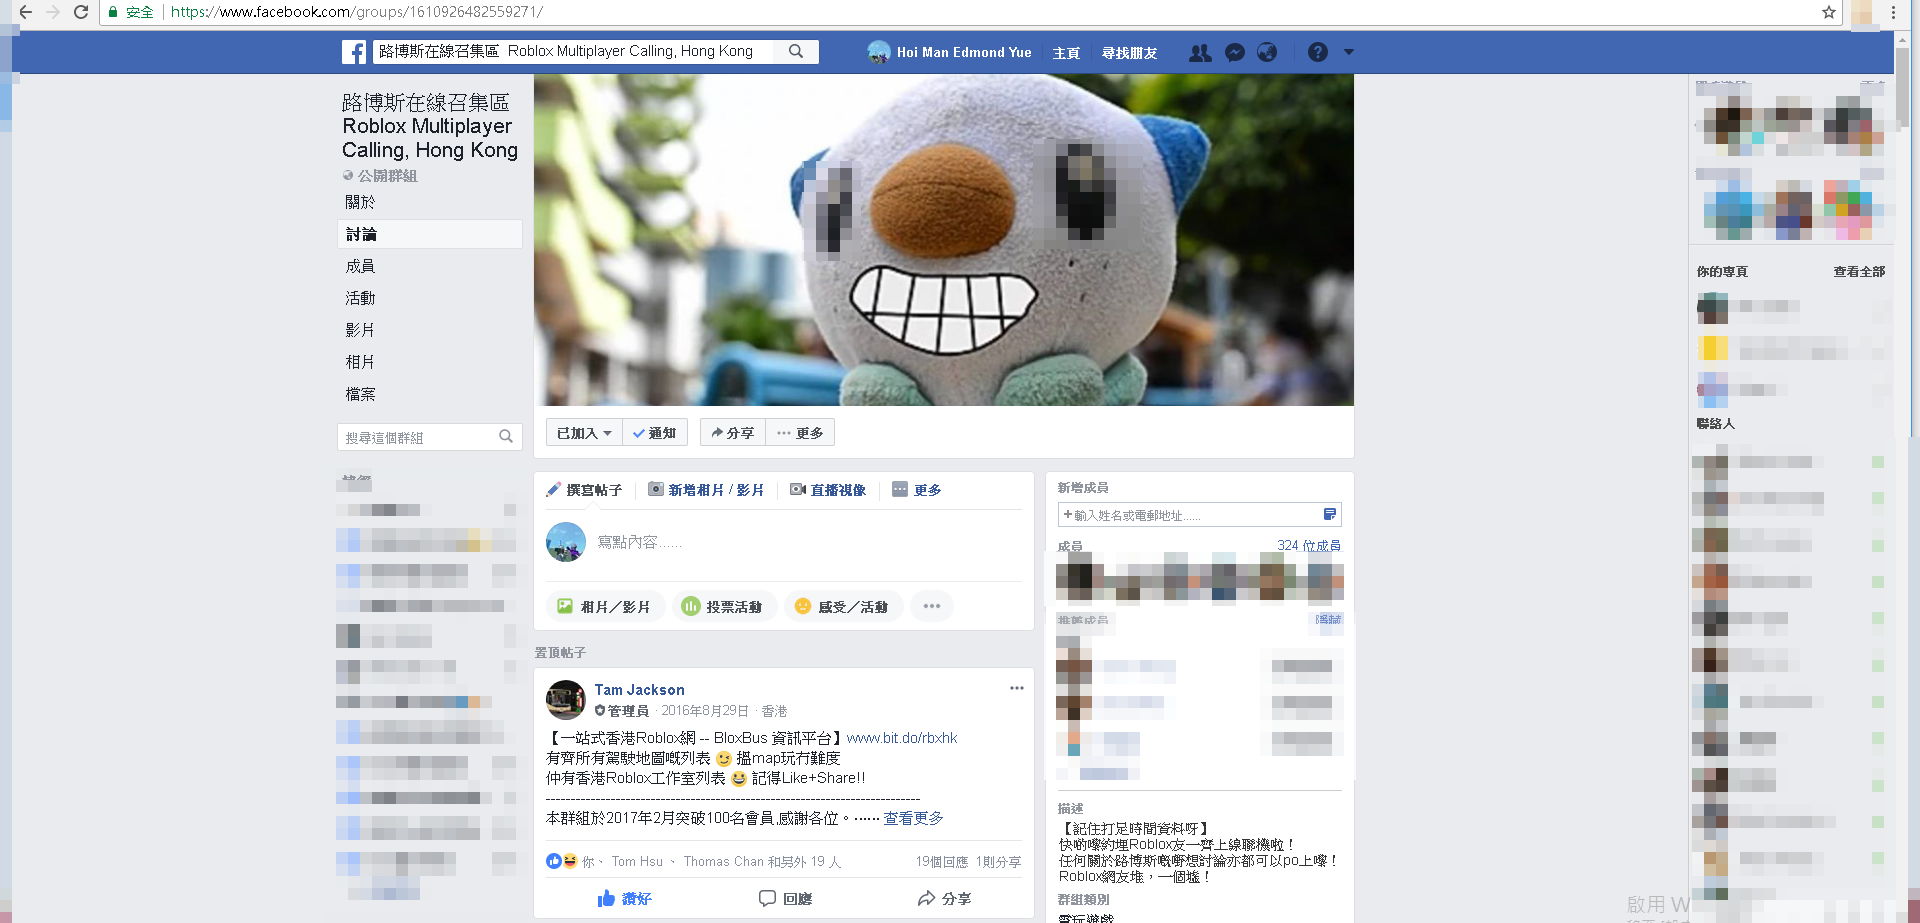The height and width of the screenshot is (923, 1920).
Task: Open 324 位成員 members link
Action: 1309,546
